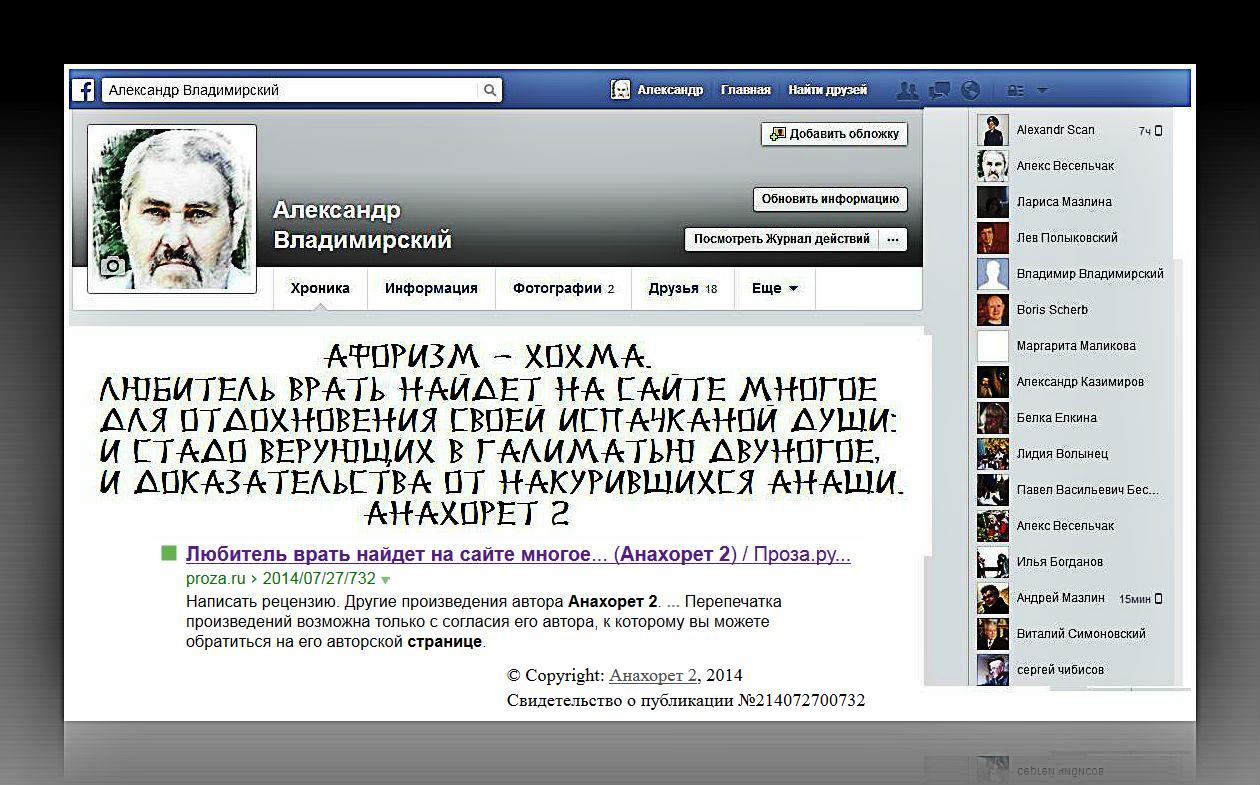The width and height of the screenshot is (1260, 785).
Task: Click the large profile photo
Action: [x=172, y=209]
